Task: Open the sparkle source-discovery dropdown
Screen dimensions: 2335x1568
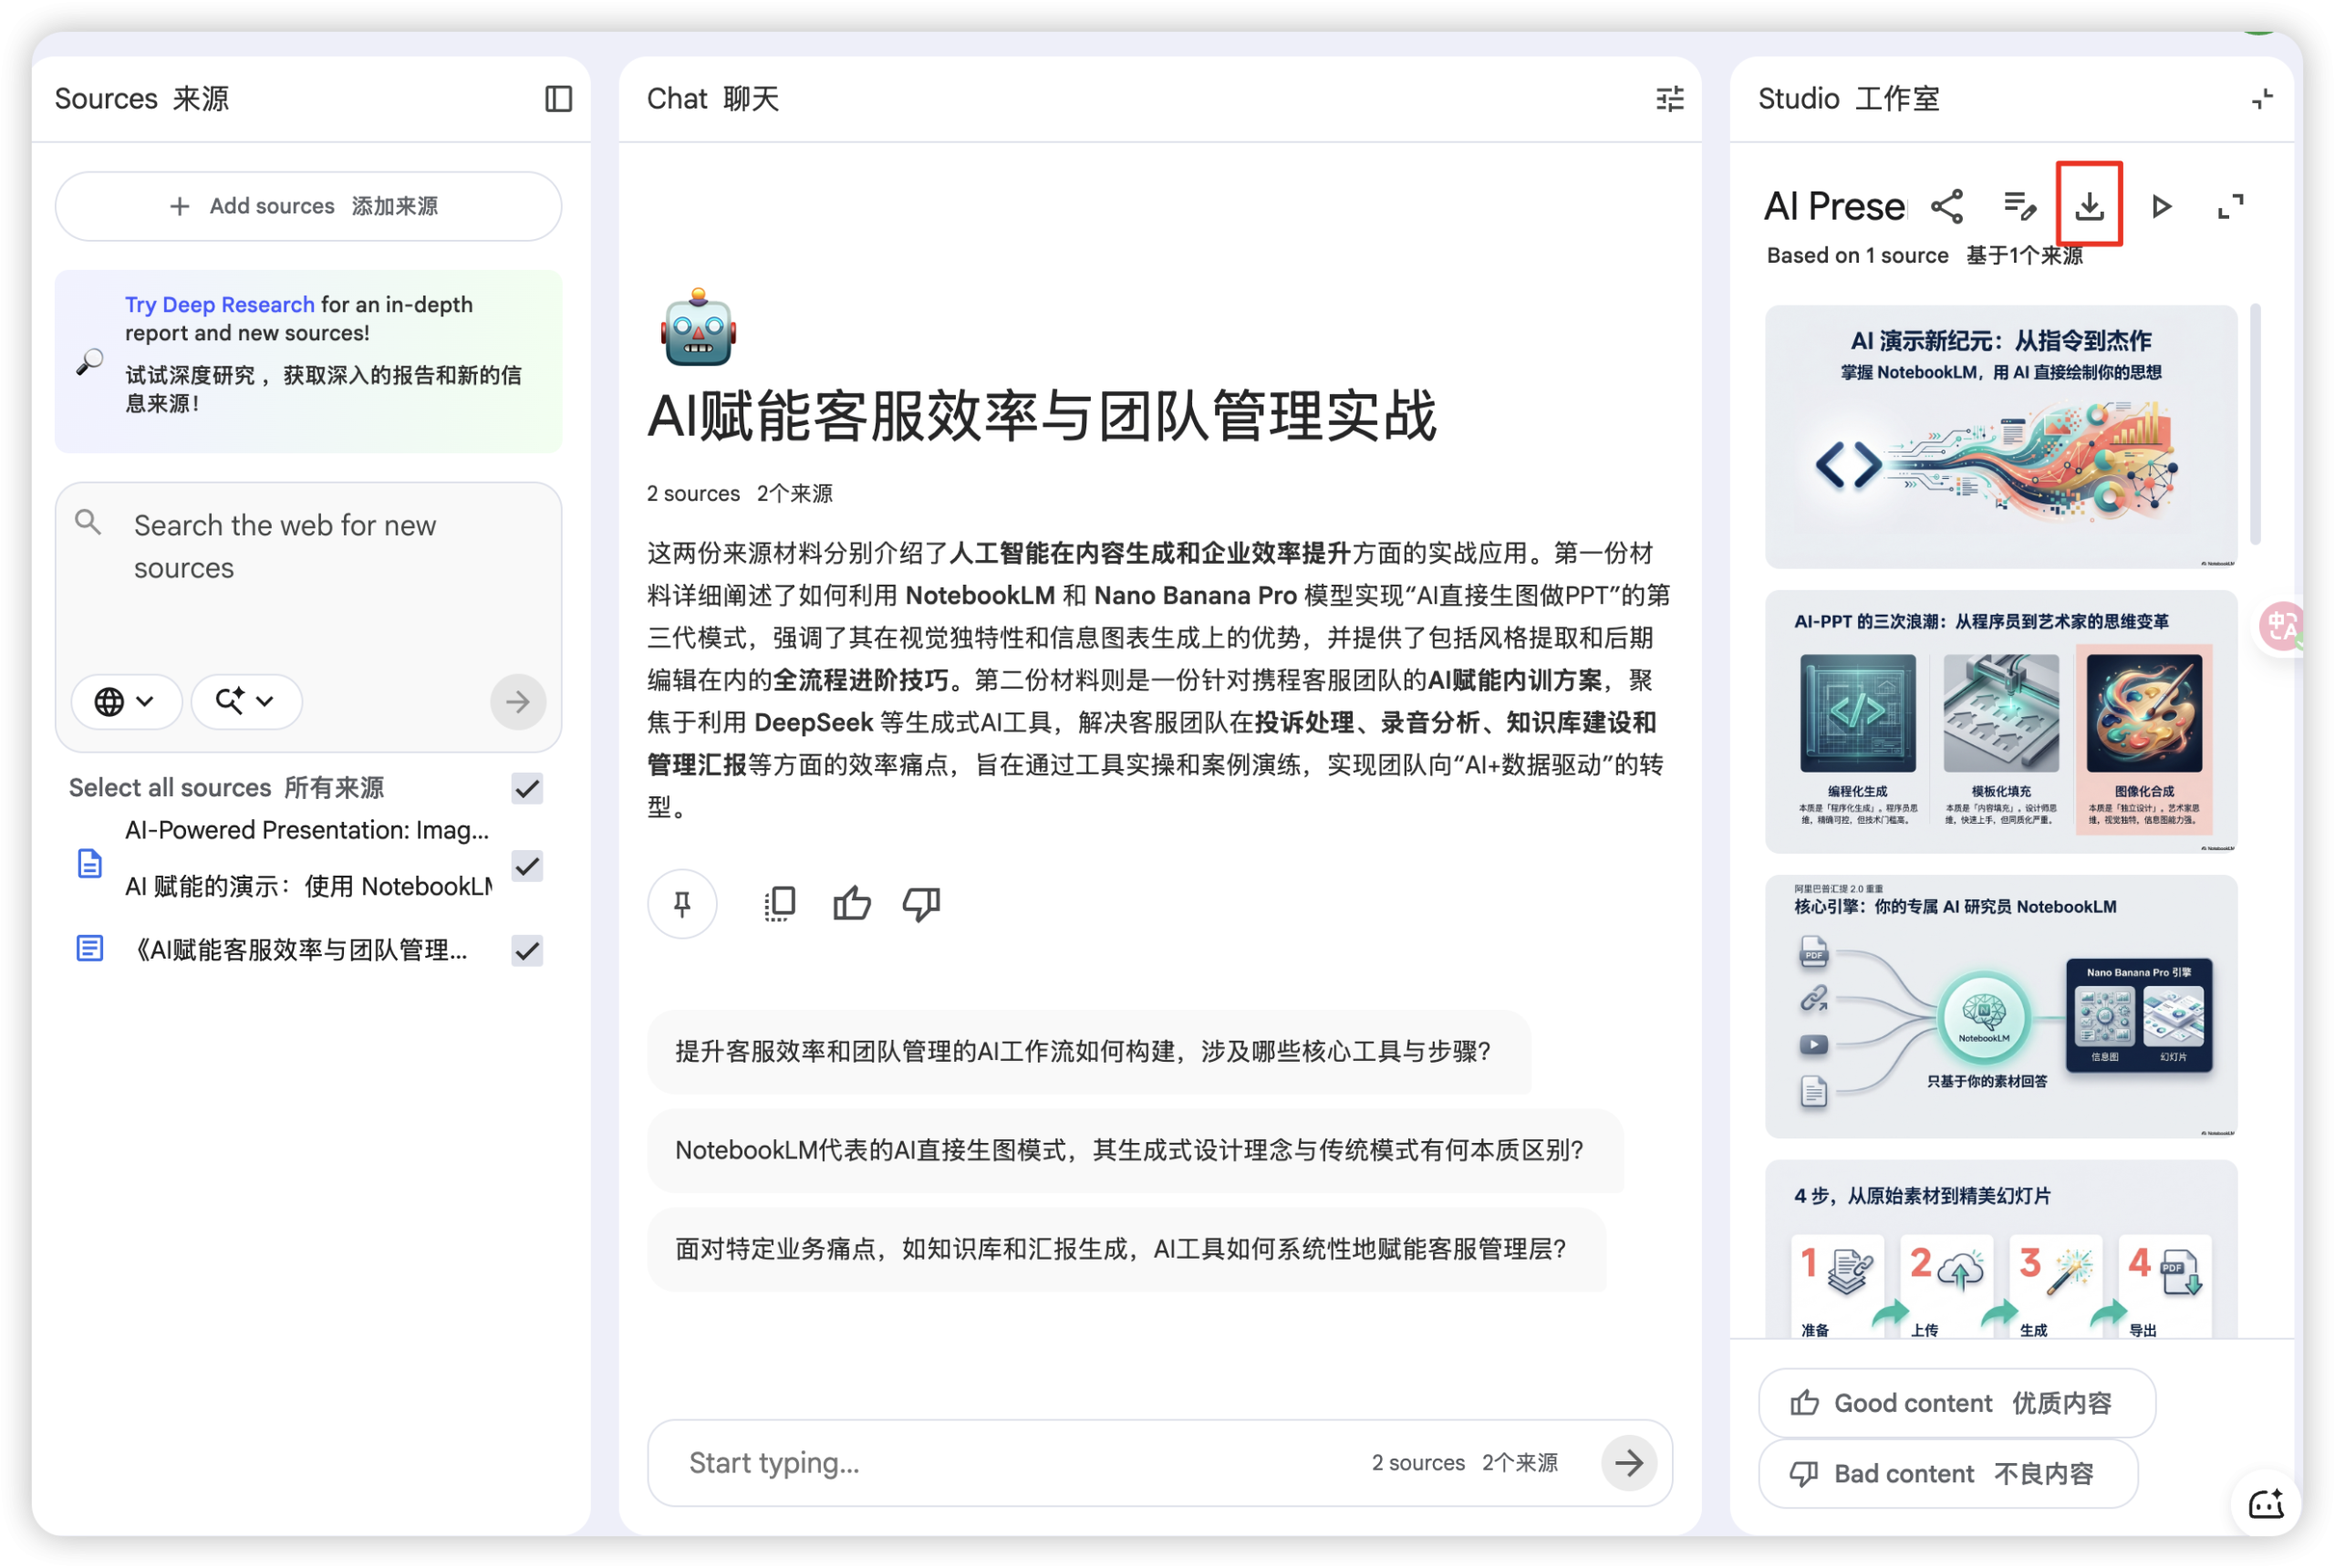Action: (x=245, y=701)
